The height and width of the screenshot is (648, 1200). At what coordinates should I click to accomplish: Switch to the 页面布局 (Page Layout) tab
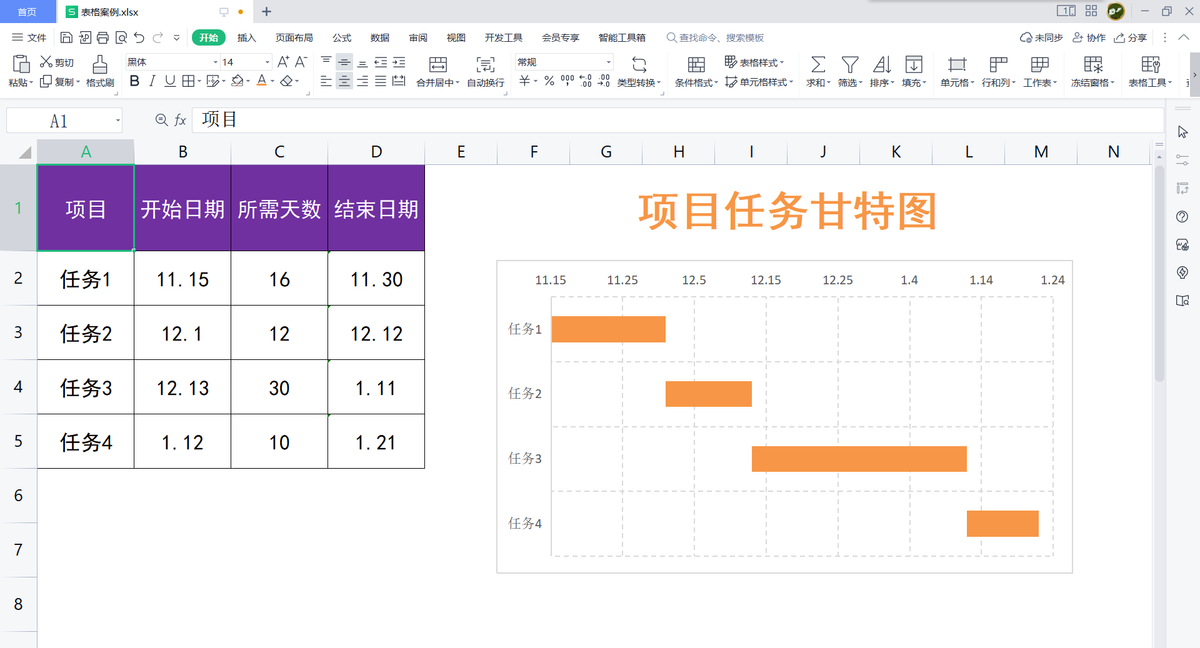[x=294, y=37]
